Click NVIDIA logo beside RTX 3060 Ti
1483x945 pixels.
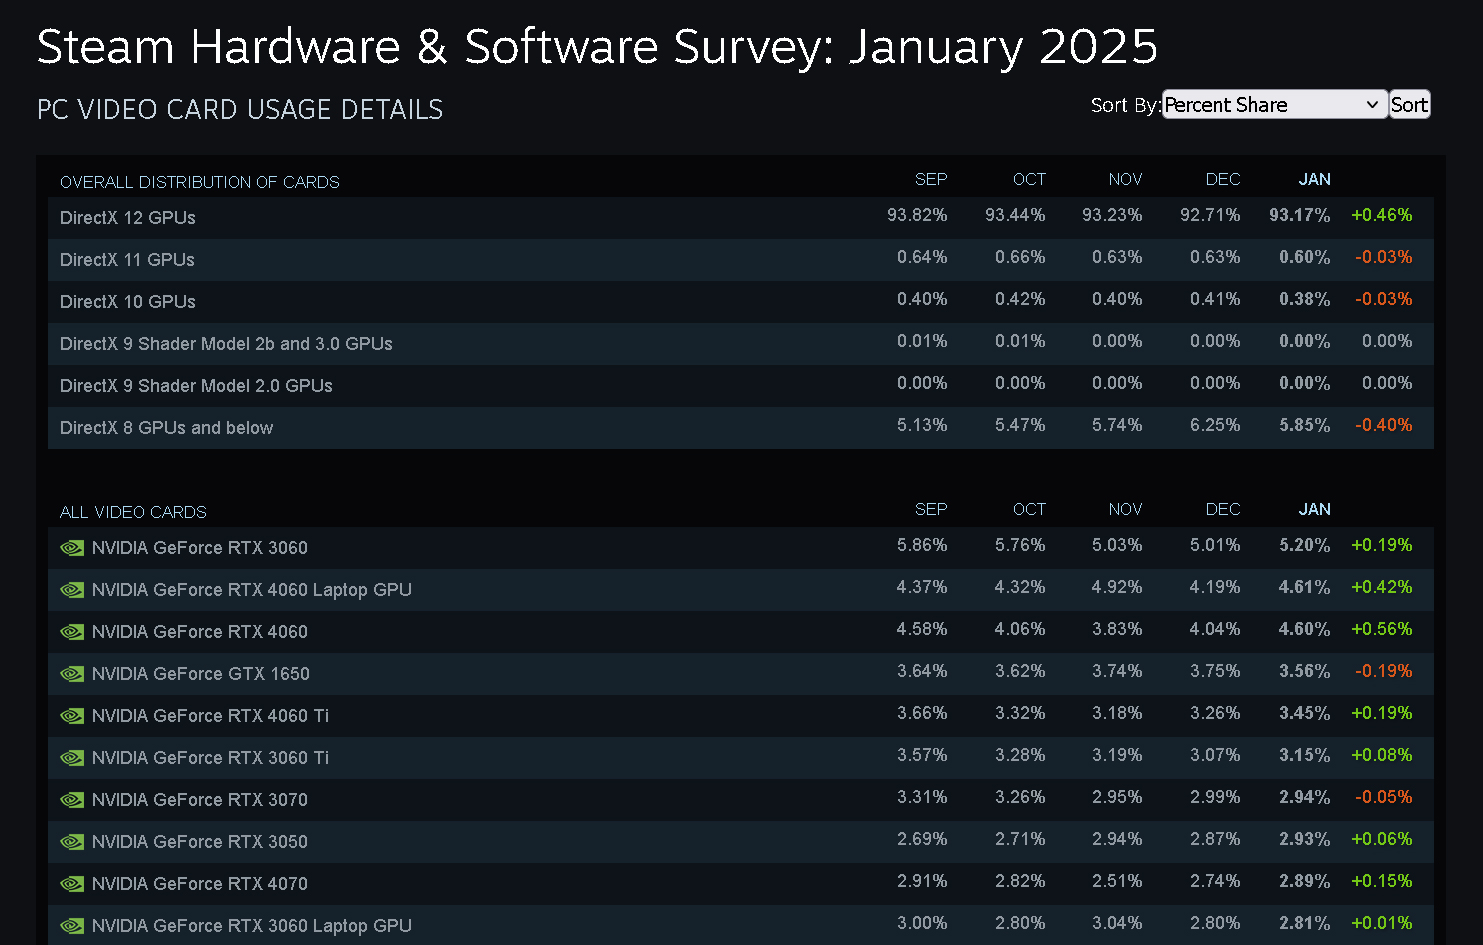(x=72, y=758)
